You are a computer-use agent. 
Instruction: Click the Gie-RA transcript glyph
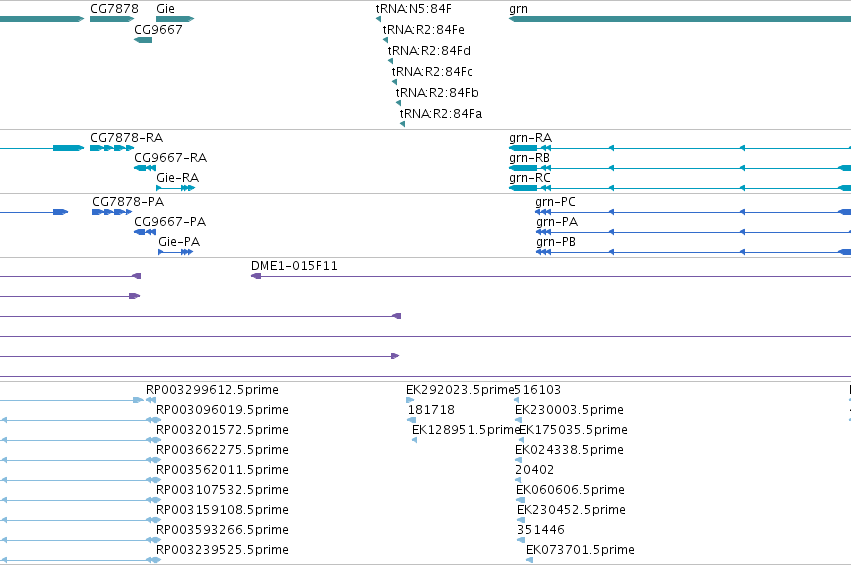tap(175, 188)
